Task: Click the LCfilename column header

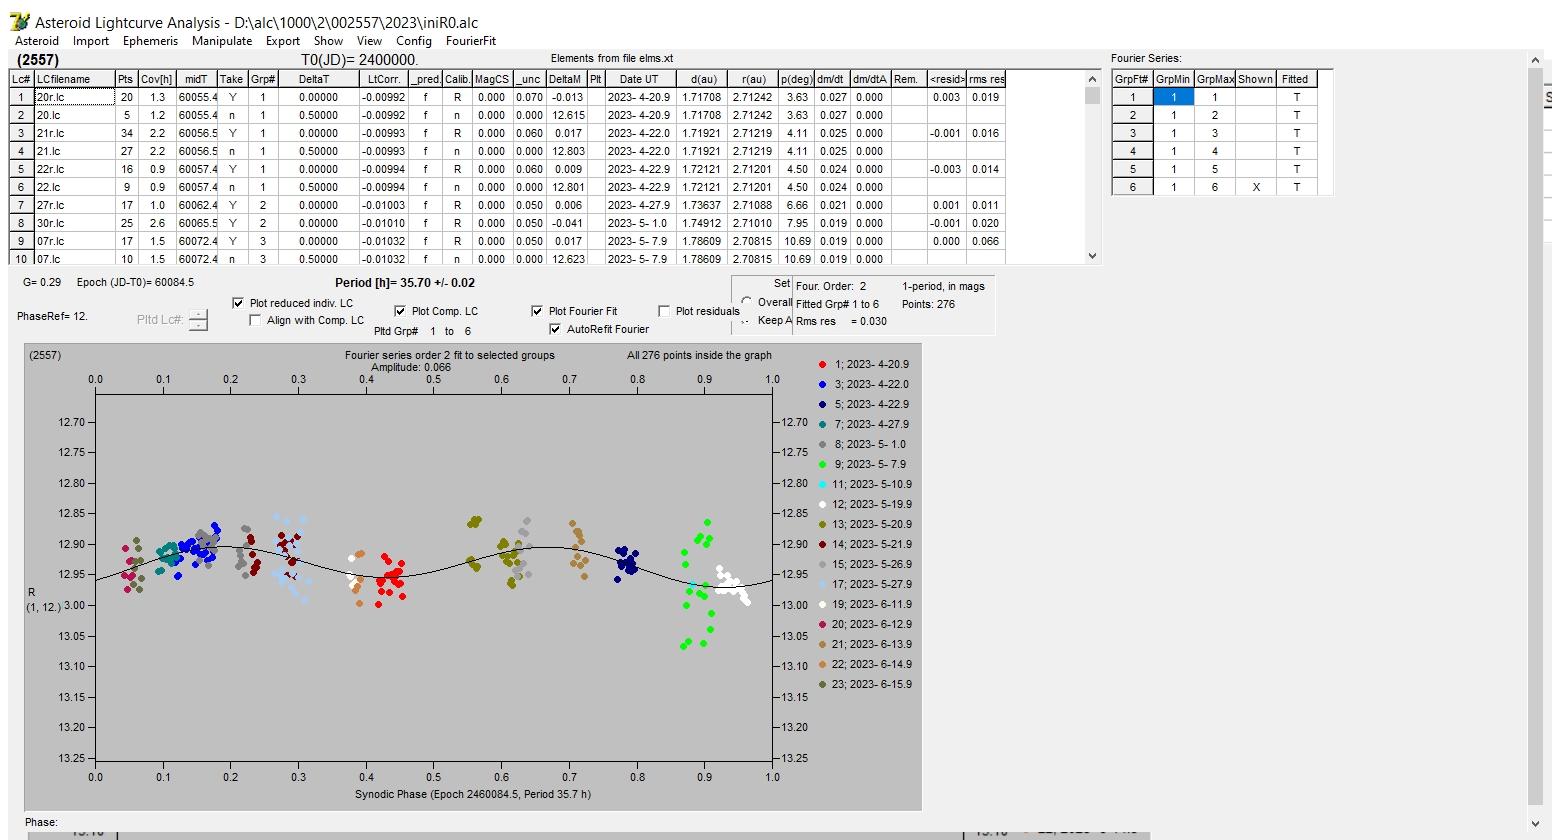Action: pos(74,79)
